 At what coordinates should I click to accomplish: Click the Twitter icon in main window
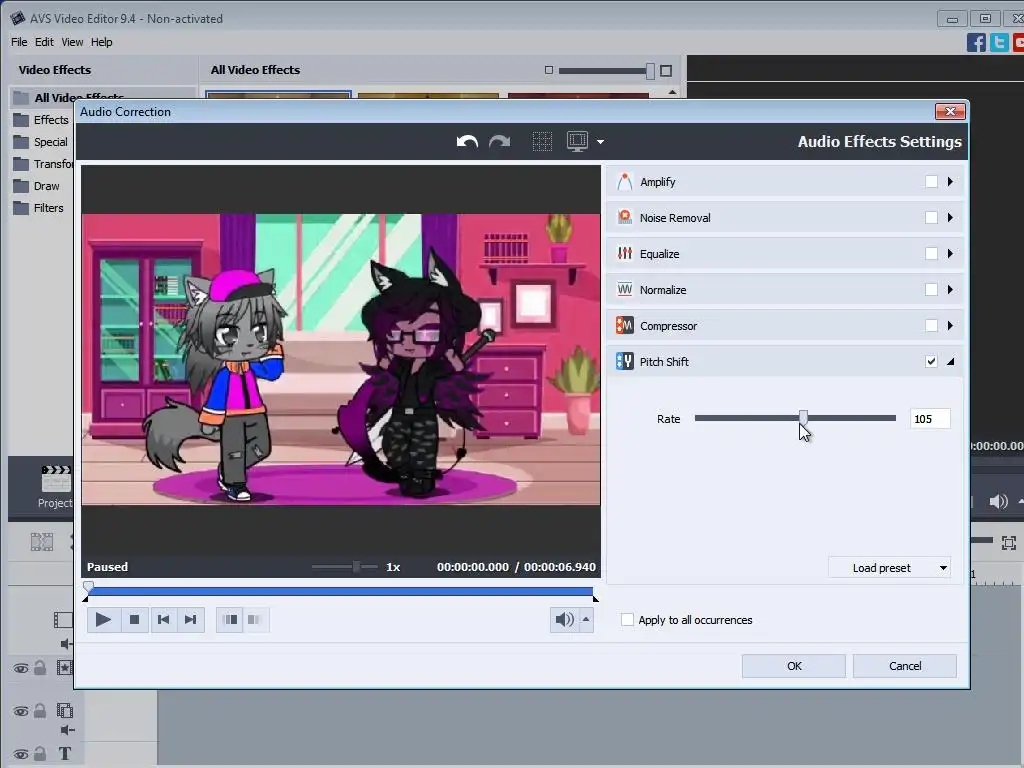pos(999,42)
